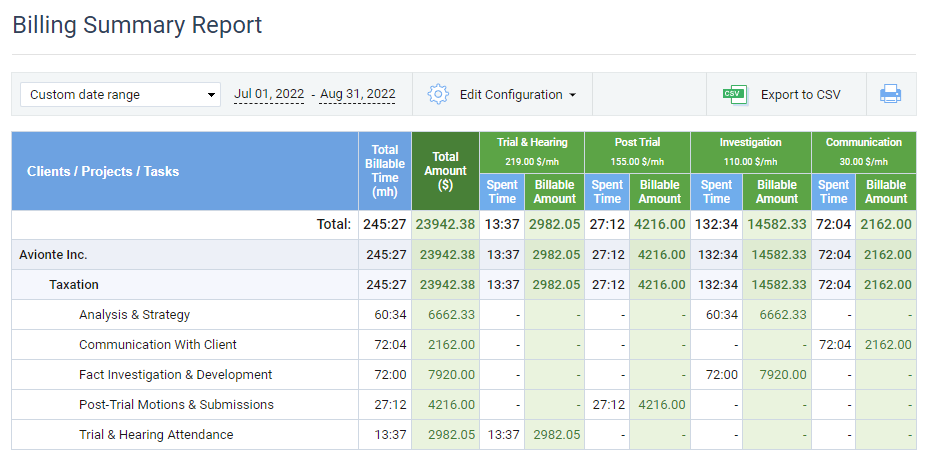Screen dimensions: 929x461
Task: Click Spent Time subheader under Trial & Hearing
Action: (x=502, y=192)
